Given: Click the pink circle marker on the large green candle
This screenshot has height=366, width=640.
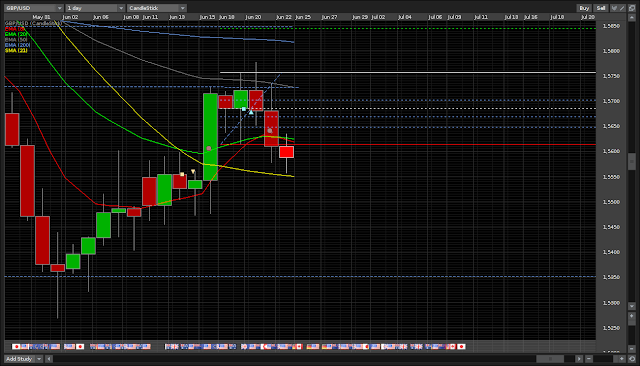Looking at the screenshot, I should [x=209, y=149].
